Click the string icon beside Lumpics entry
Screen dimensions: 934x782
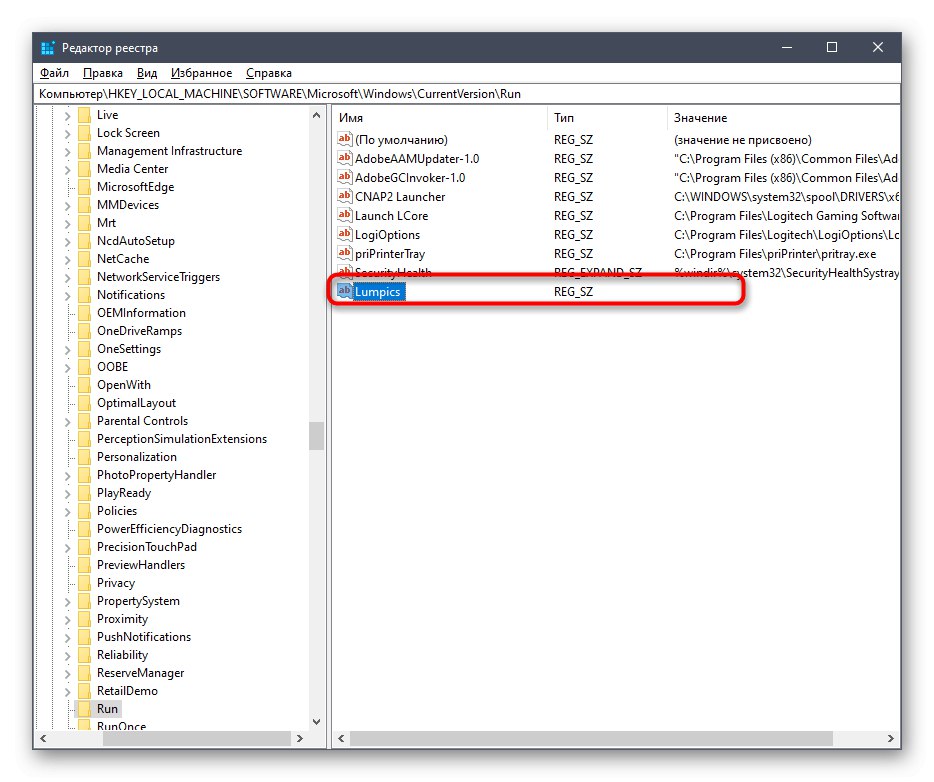pyautogui.click(x=344, y=291)
